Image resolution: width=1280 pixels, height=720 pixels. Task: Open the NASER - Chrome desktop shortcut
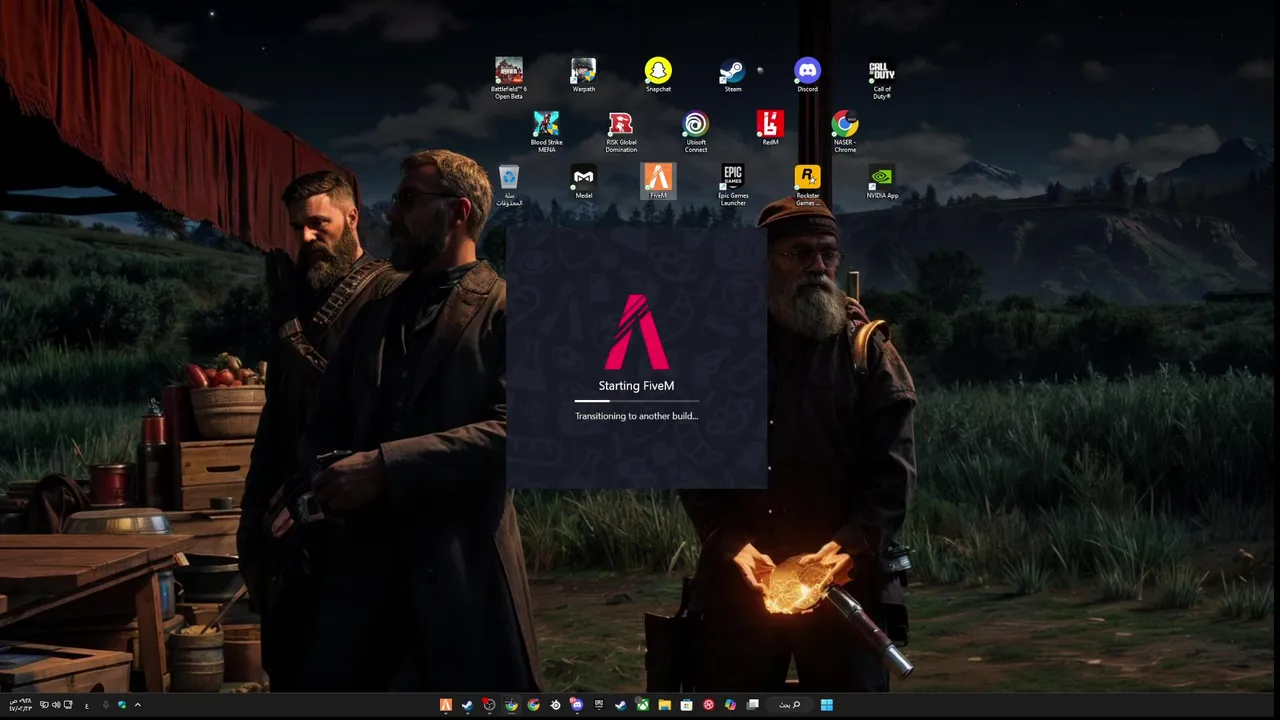pos(845,132)
